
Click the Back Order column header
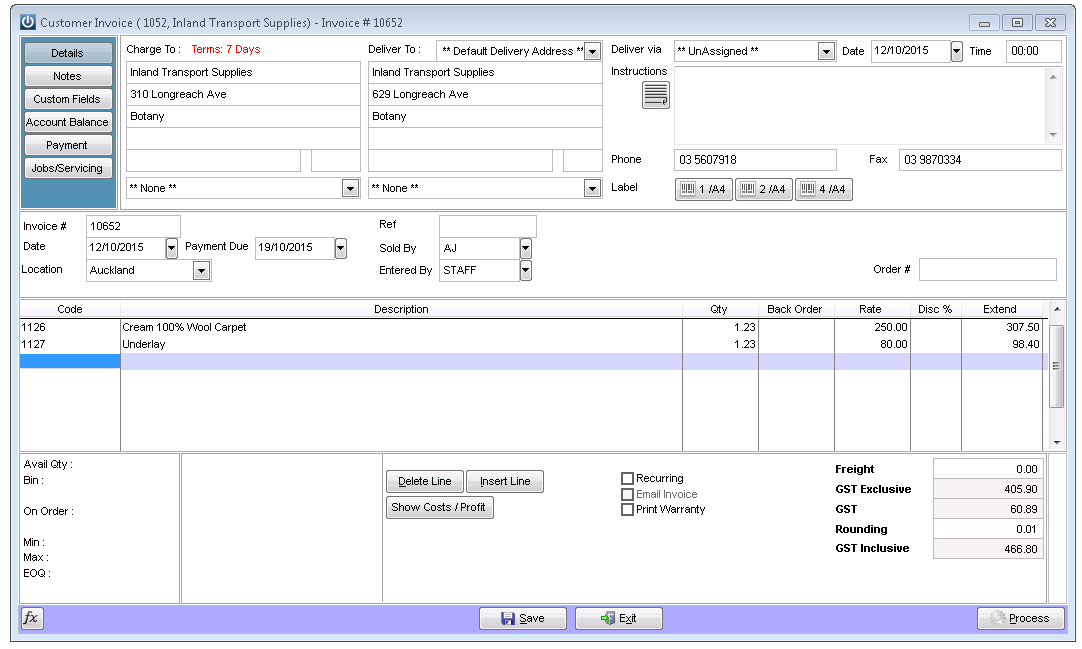(795, 309)
